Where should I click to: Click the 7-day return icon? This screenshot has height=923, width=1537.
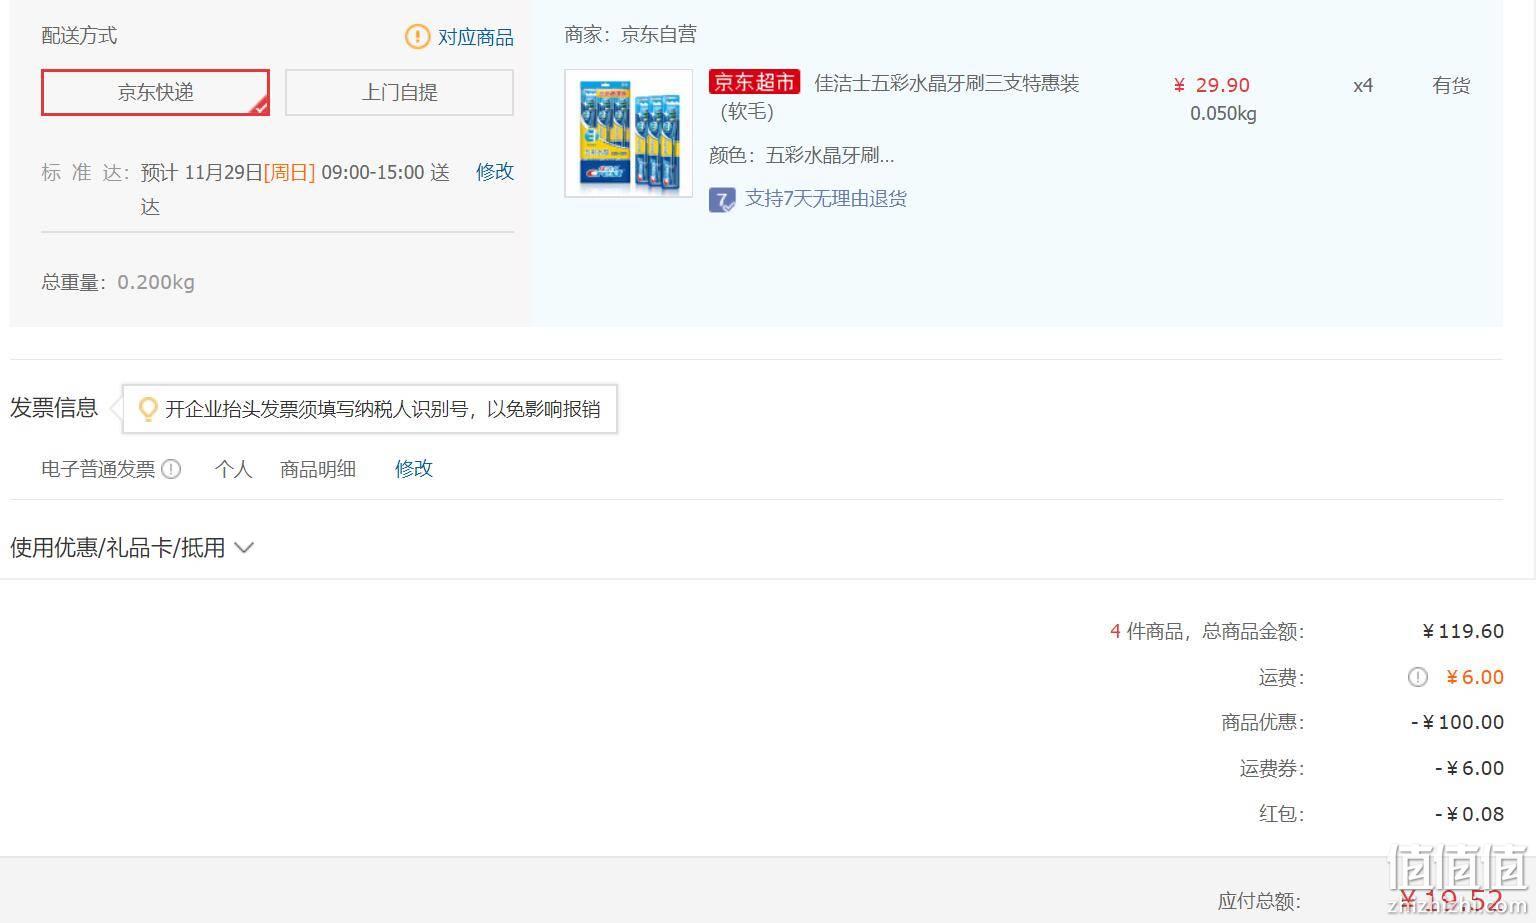pos(722,199)
